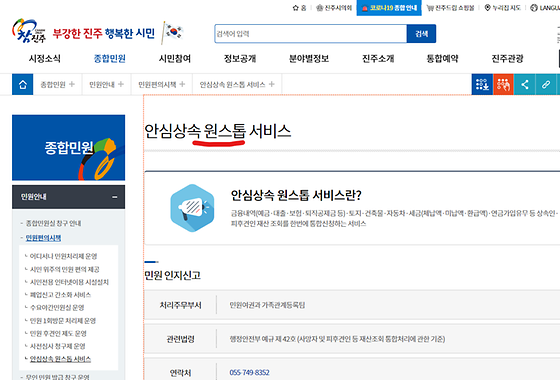Copy page link via chain icon
This screenshot has width=560, height=380.
click(546, 85)
